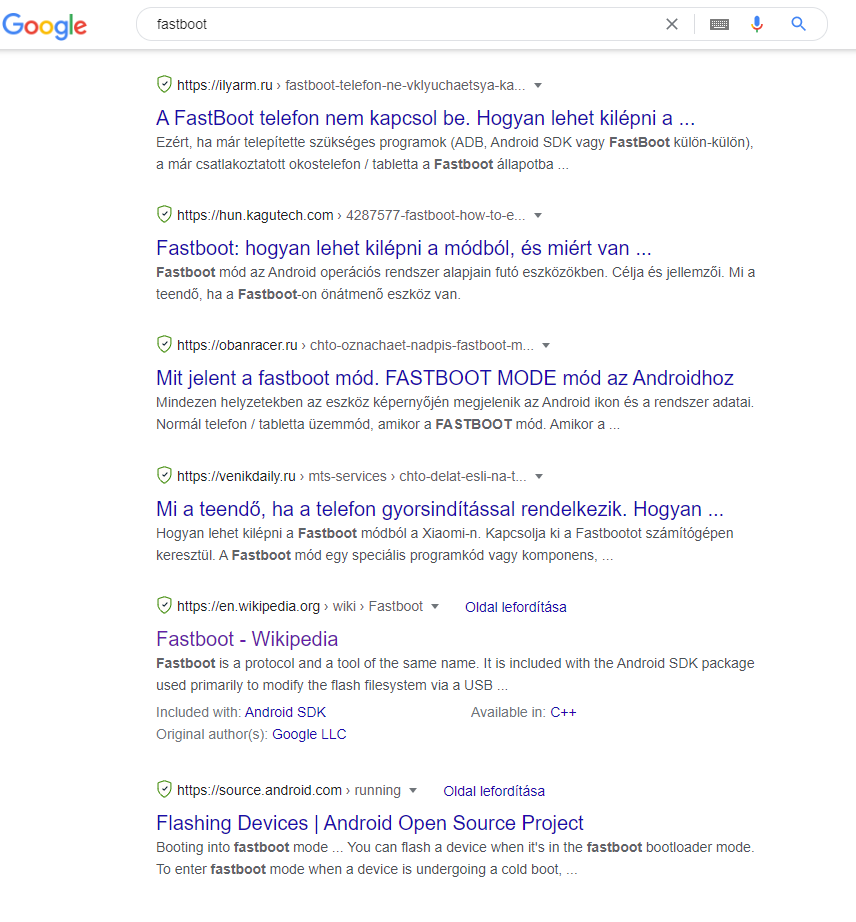This screenshot has width=856, height=922.
Task: Open the 'C++' link
Action: (563, 713)
